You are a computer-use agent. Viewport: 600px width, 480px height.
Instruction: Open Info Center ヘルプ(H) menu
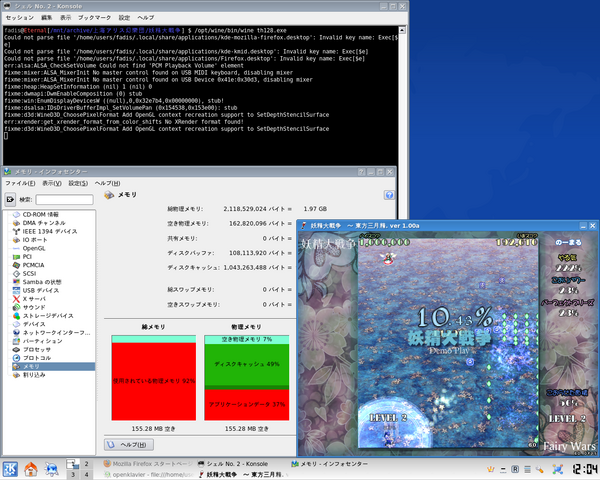(108, 183)
